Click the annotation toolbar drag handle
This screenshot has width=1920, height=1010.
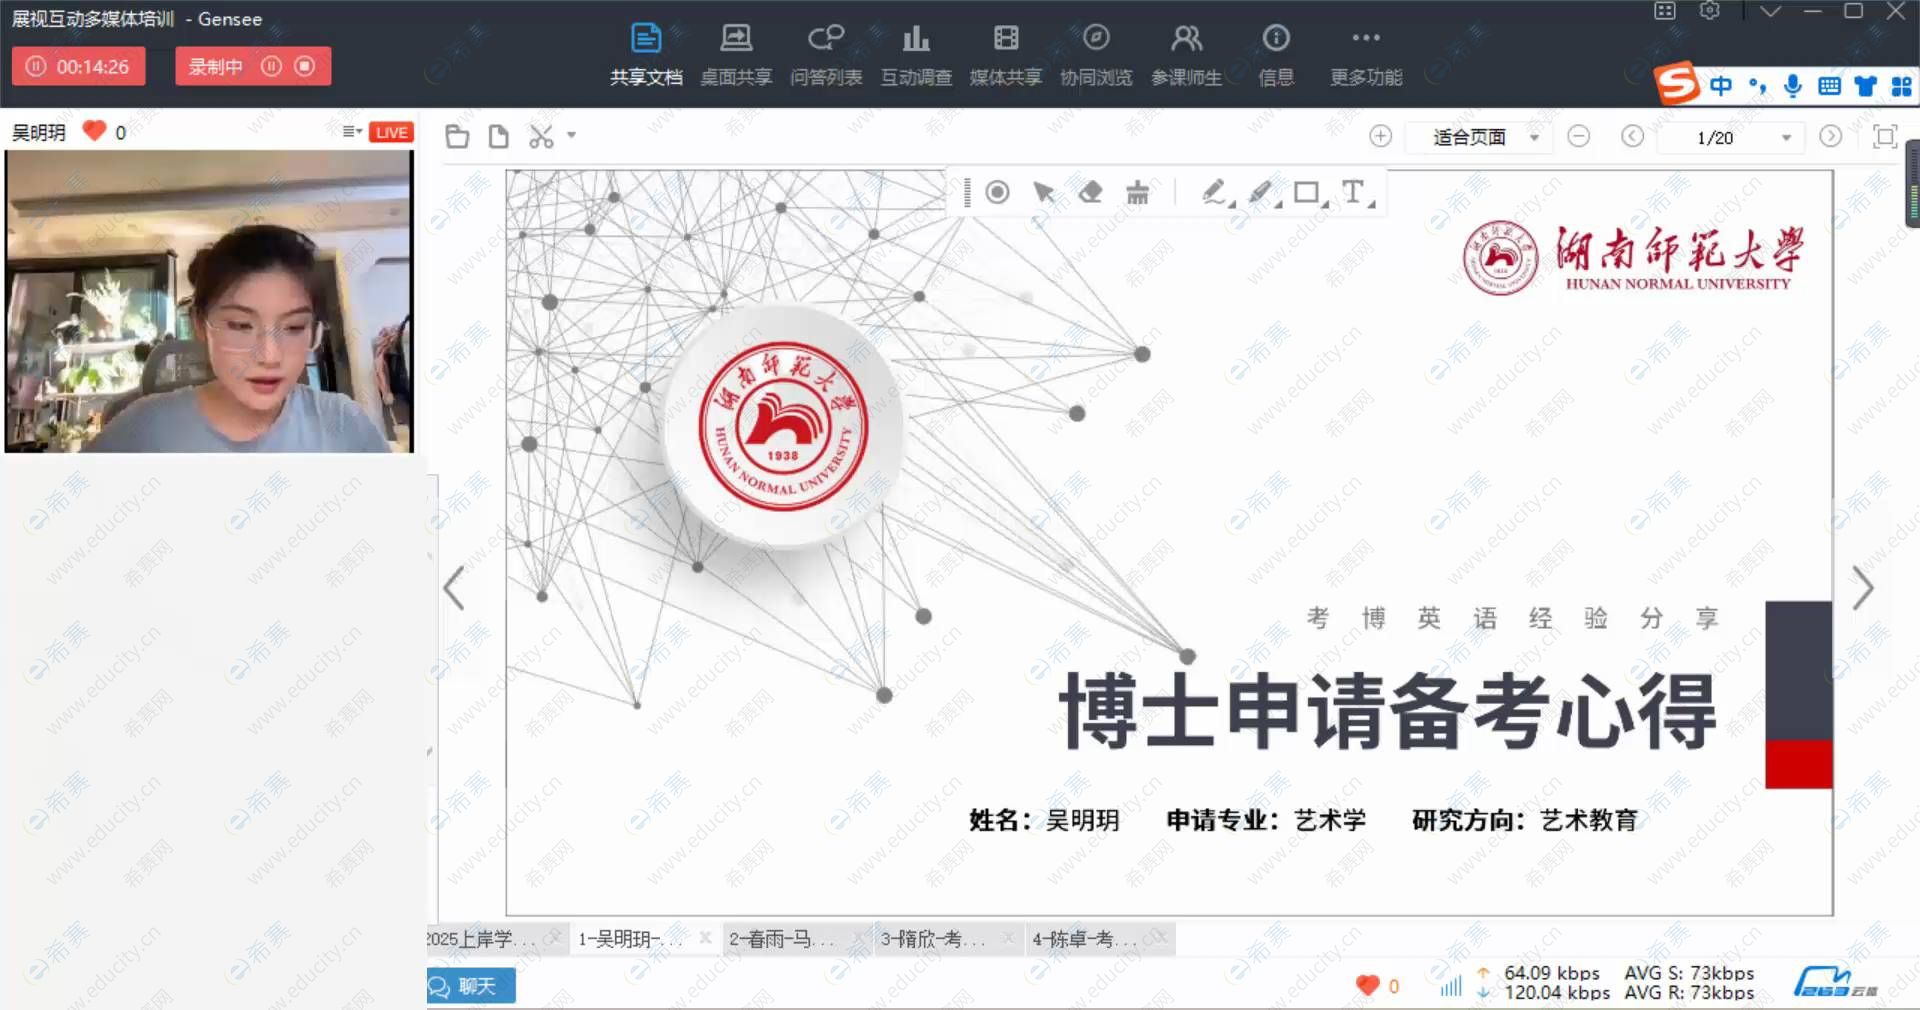(x=967, y=192)
